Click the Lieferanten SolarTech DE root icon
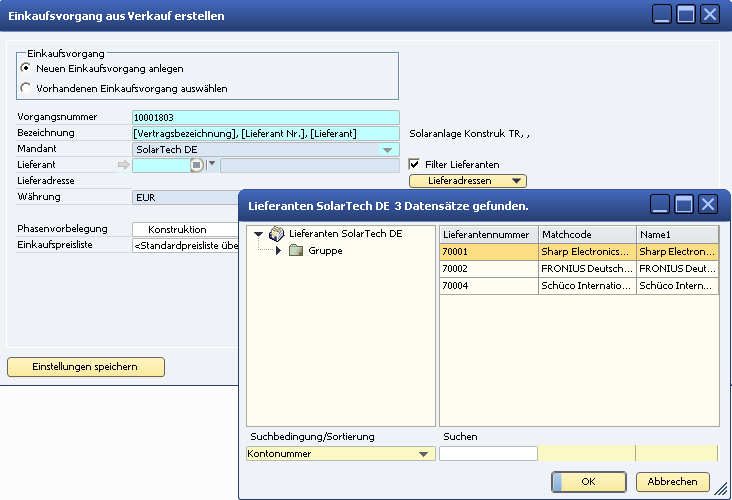This screenshot has width=732, height=500. [x=277, y=233]
